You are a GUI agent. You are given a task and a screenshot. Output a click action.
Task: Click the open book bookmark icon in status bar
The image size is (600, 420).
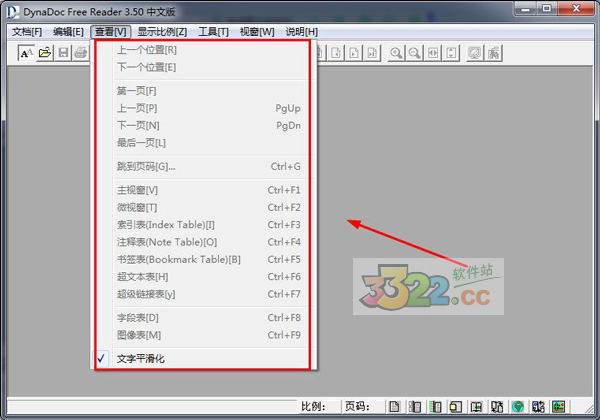(476, 407)
